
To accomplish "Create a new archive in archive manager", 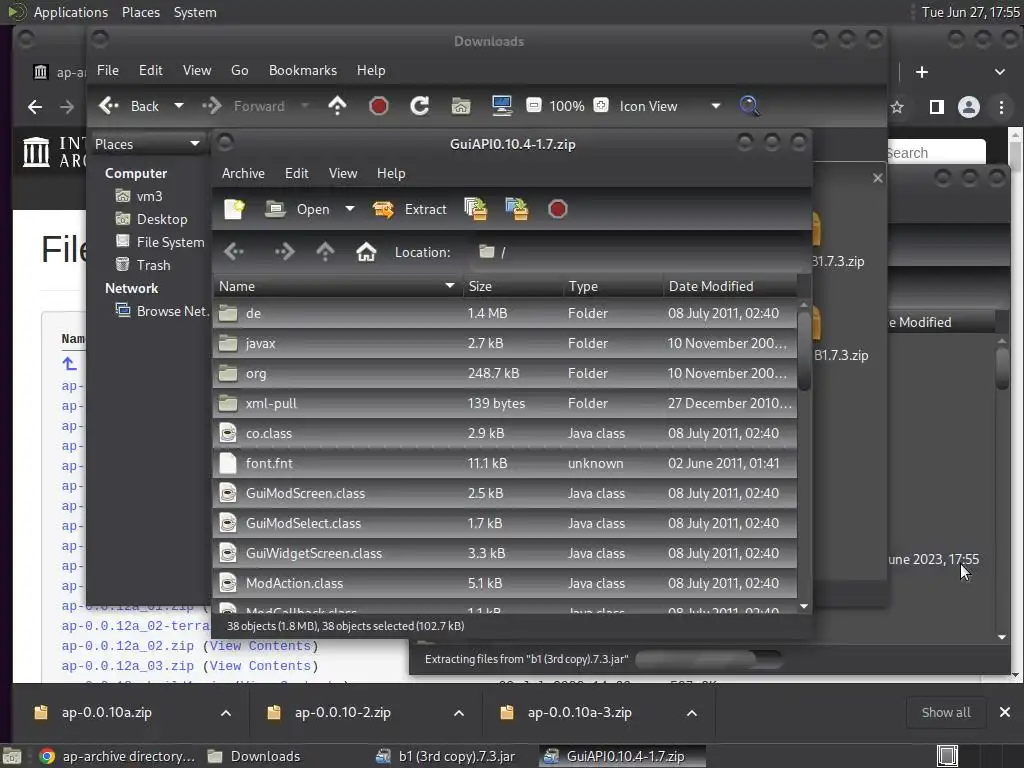I will (234, 210).
